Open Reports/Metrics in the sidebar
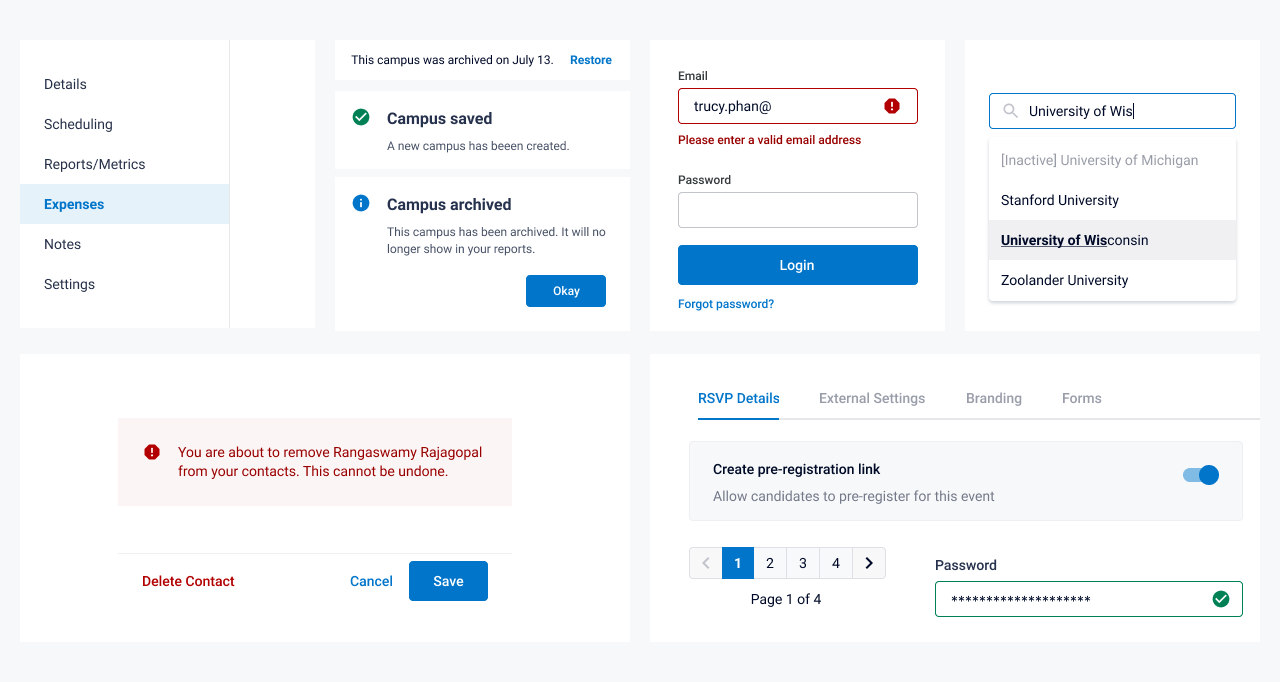Screen dimensions: 1280x682 (x=95, y=164)
